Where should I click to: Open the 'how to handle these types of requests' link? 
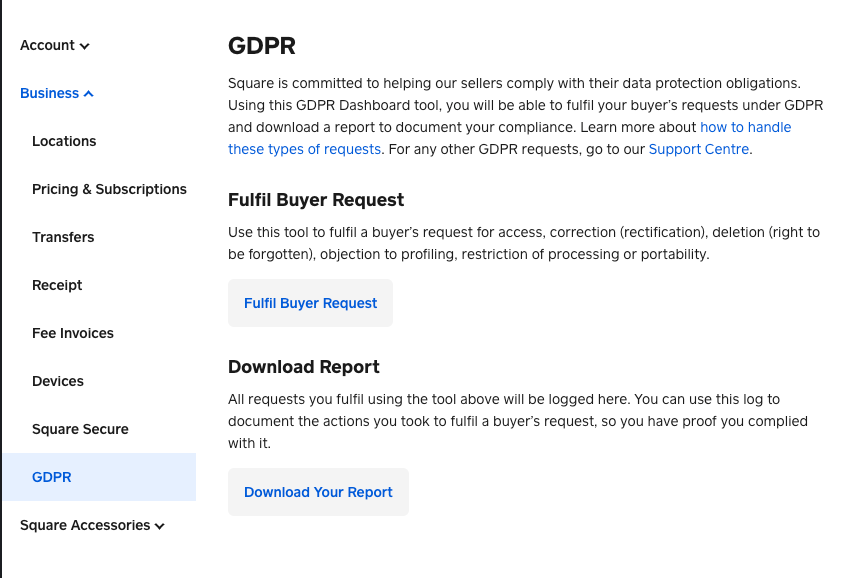745,127
